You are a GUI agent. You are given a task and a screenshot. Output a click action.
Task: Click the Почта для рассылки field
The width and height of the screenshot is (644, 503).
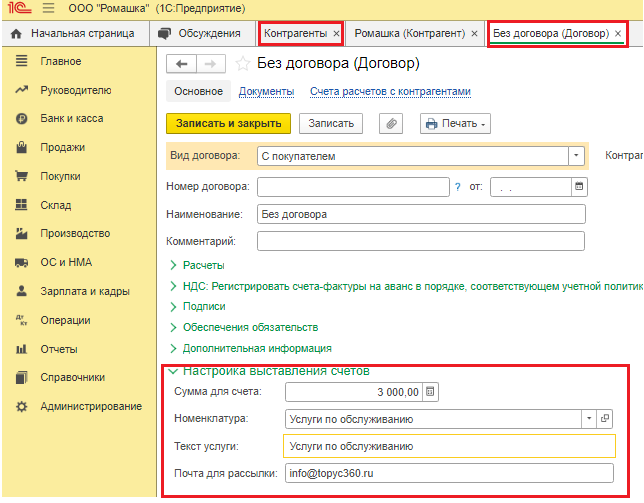coord(449,473)
